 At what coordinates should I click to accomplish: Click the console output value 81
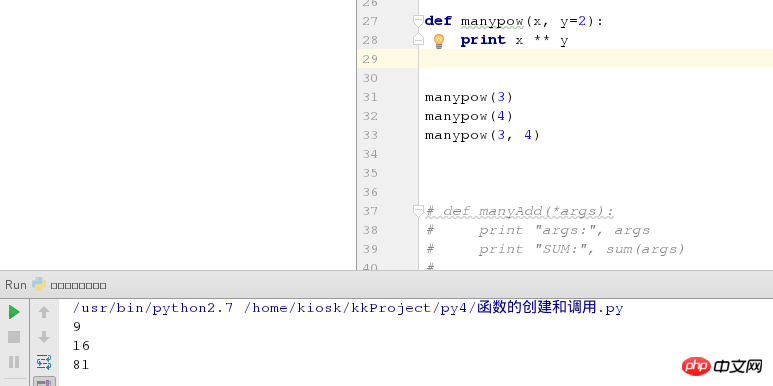(81, 365)
